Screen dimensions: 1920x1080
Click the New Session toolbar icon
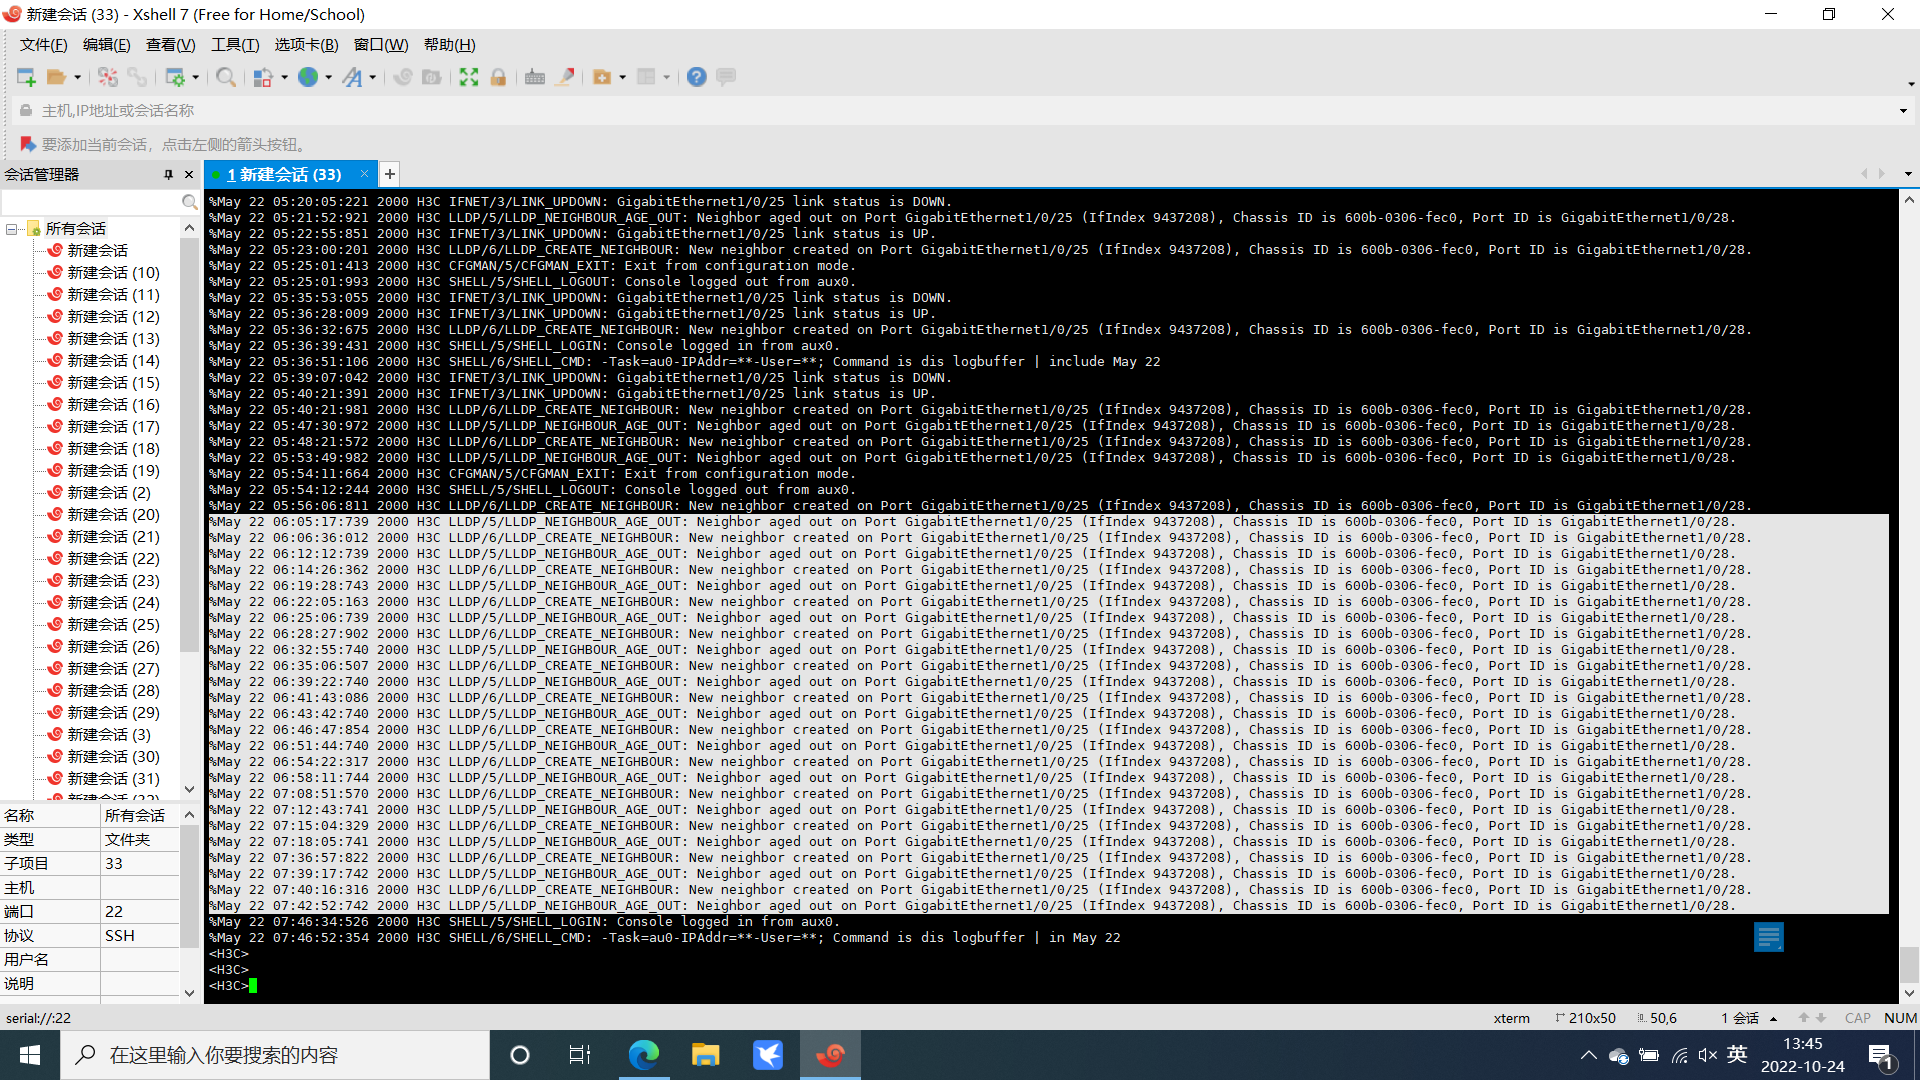pos(26,77)
